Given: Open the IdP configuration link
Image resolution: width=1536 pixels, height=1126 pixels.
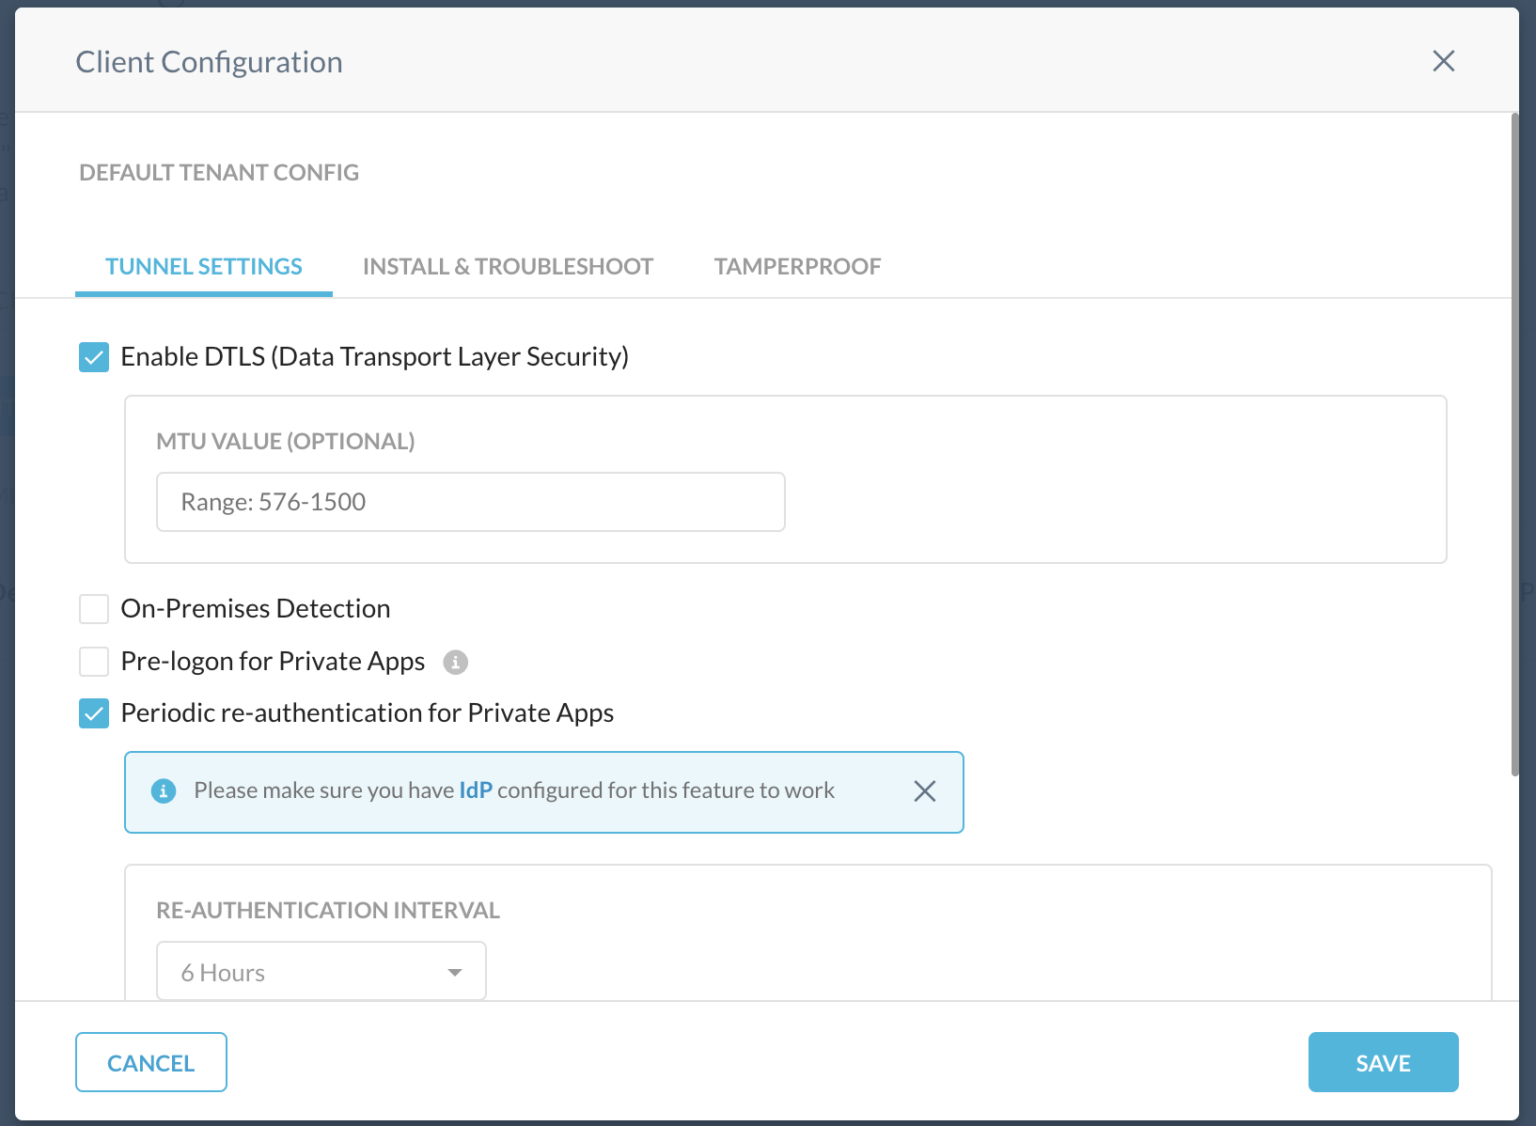Looking at the screenshot, I should point(476,790).
